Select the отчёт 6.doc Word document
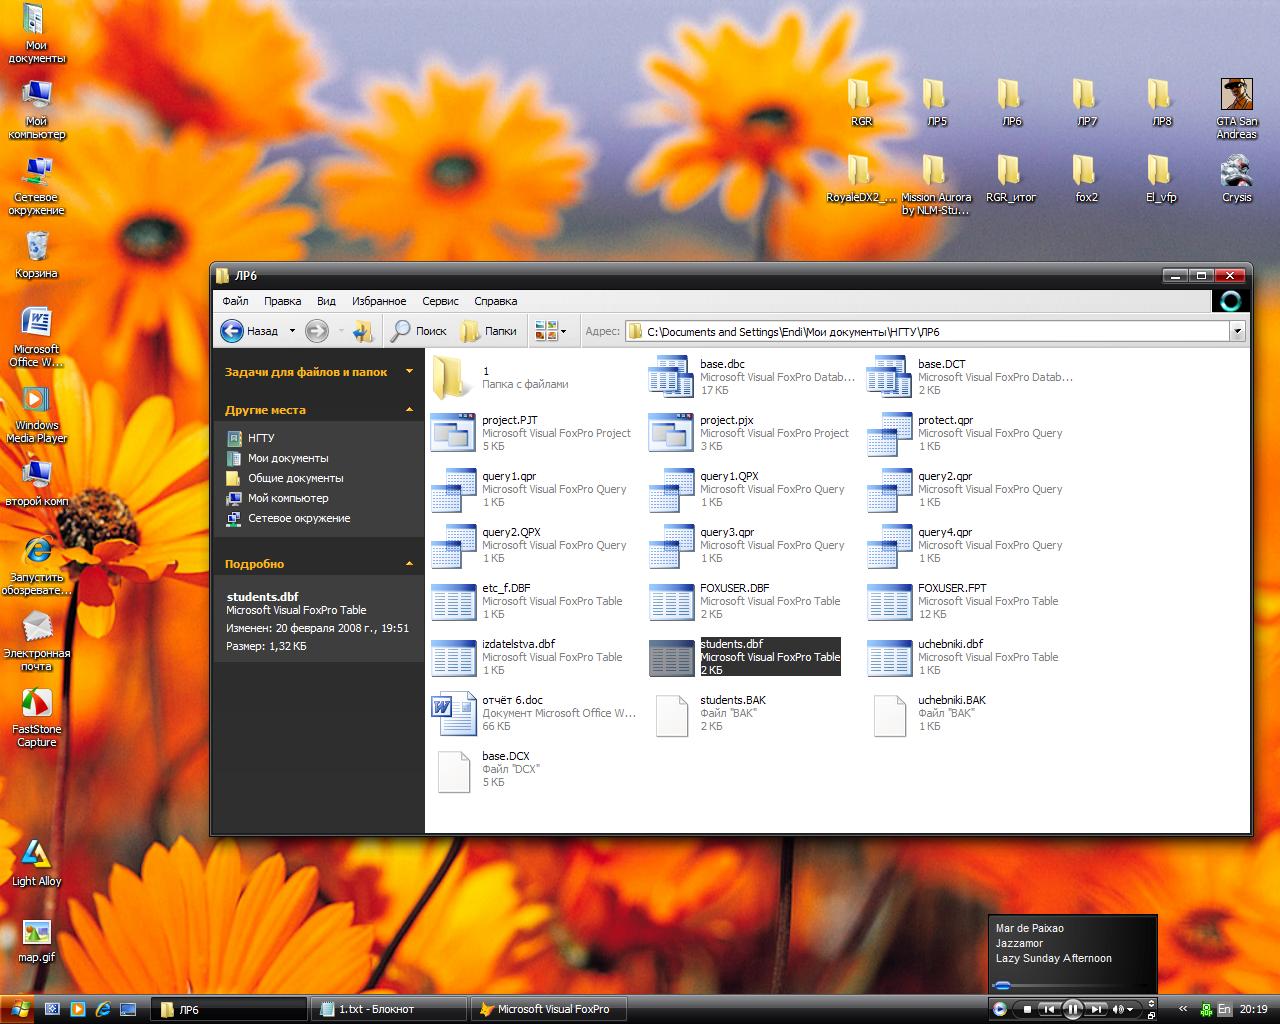 pyautogui.click(x=453, y=713)
